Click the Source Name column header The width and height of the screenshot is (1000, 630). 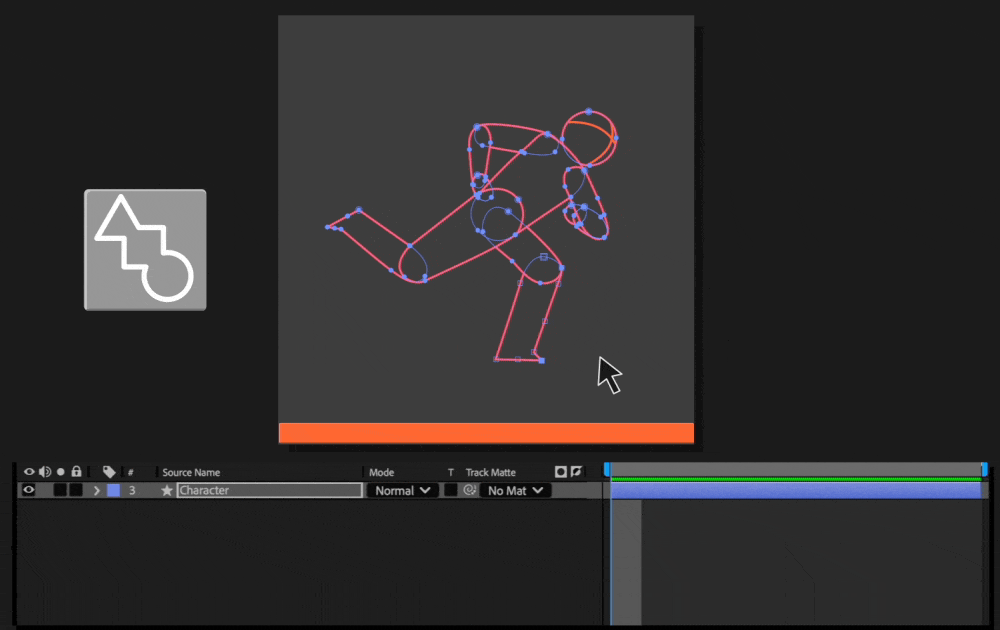coord(191,472)
